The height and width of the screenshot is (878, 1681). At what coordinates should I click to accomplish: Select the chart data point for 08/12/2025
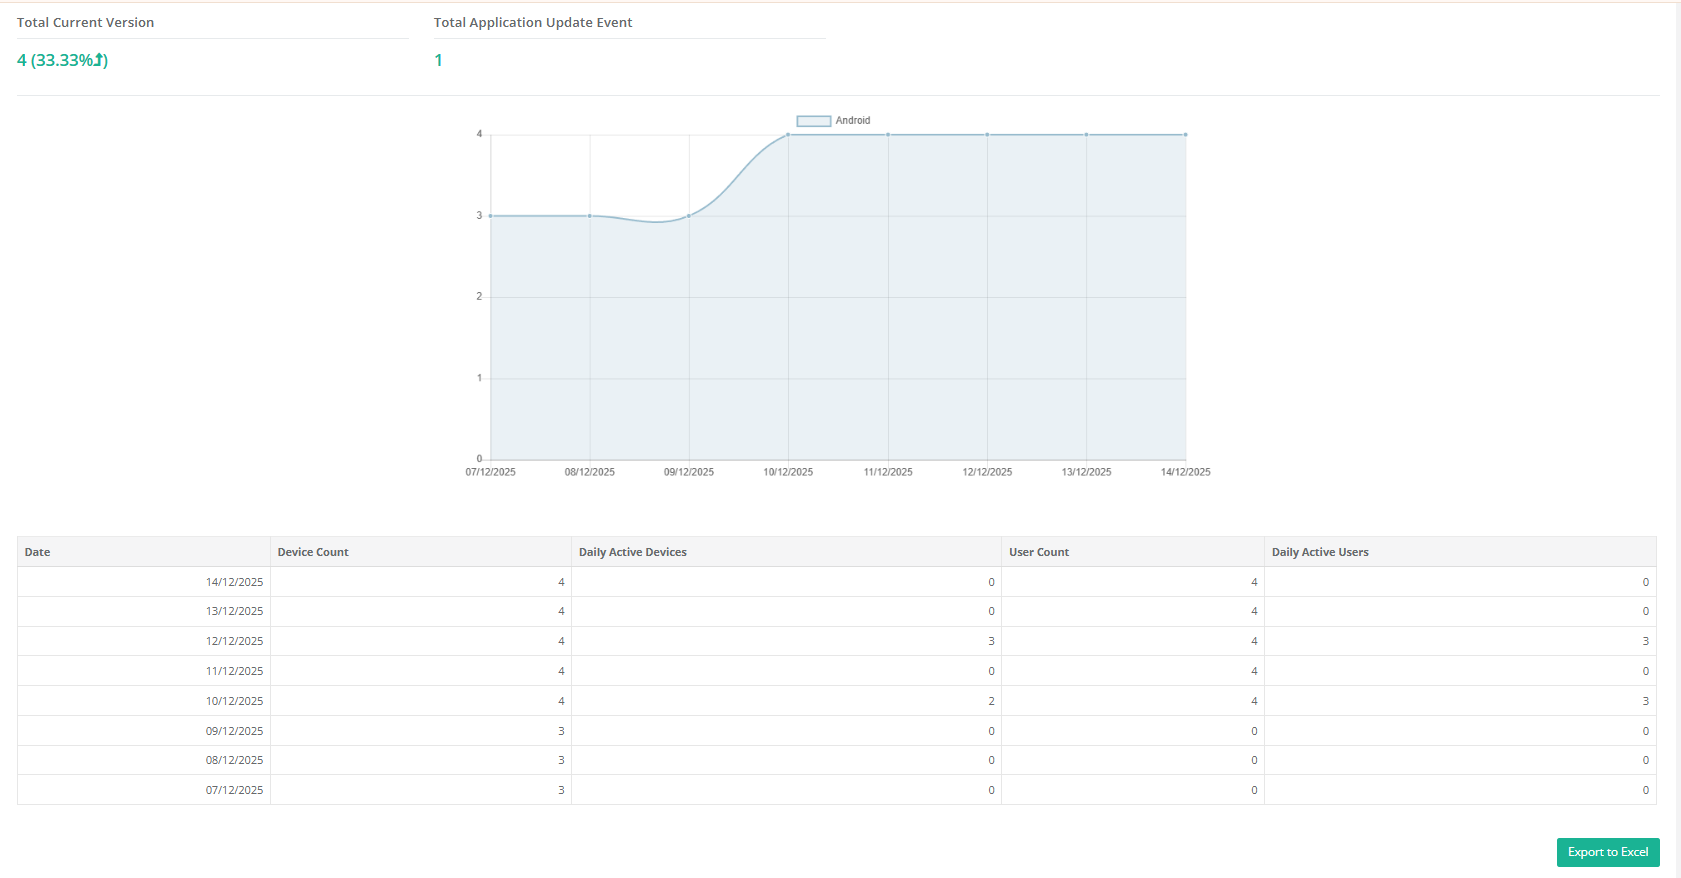coord(590,216)
